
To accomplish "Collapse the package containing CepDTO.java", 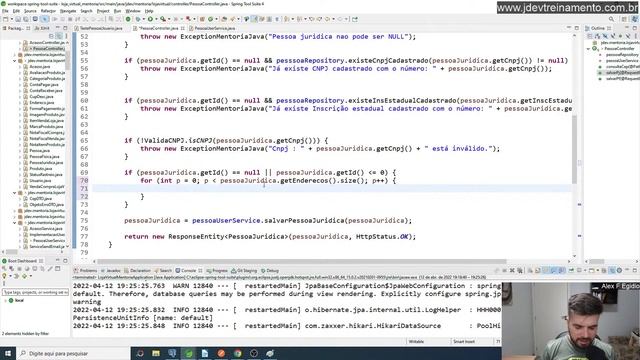I will coord(14,193).
